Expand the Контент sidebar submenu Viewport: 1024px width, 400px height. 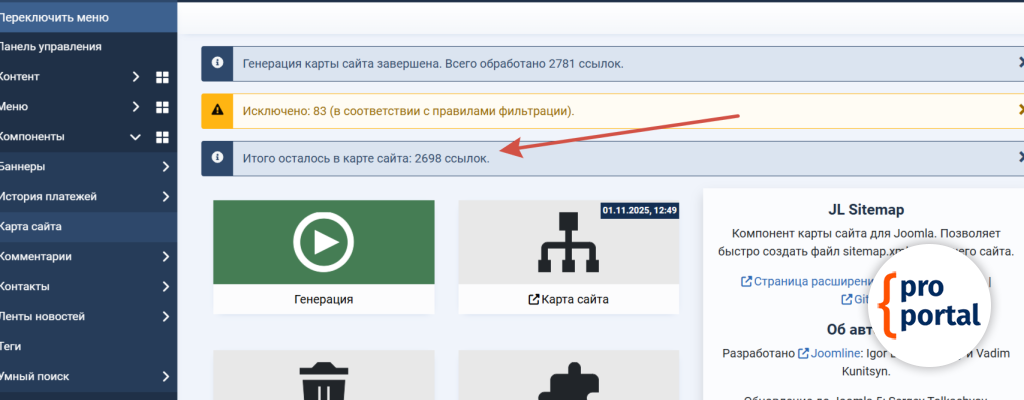[135, 77]
